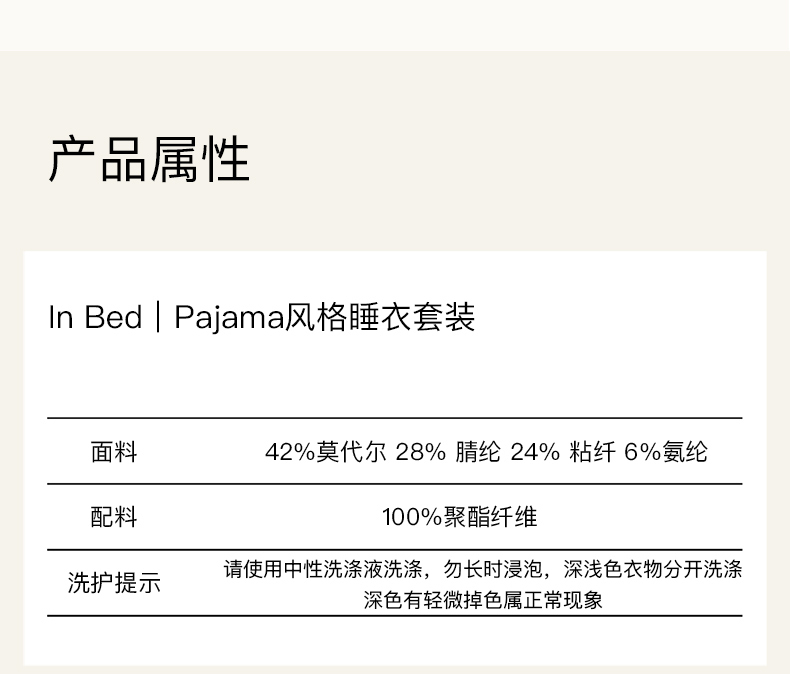Click the 产品属性 heading

coord(149,160)
